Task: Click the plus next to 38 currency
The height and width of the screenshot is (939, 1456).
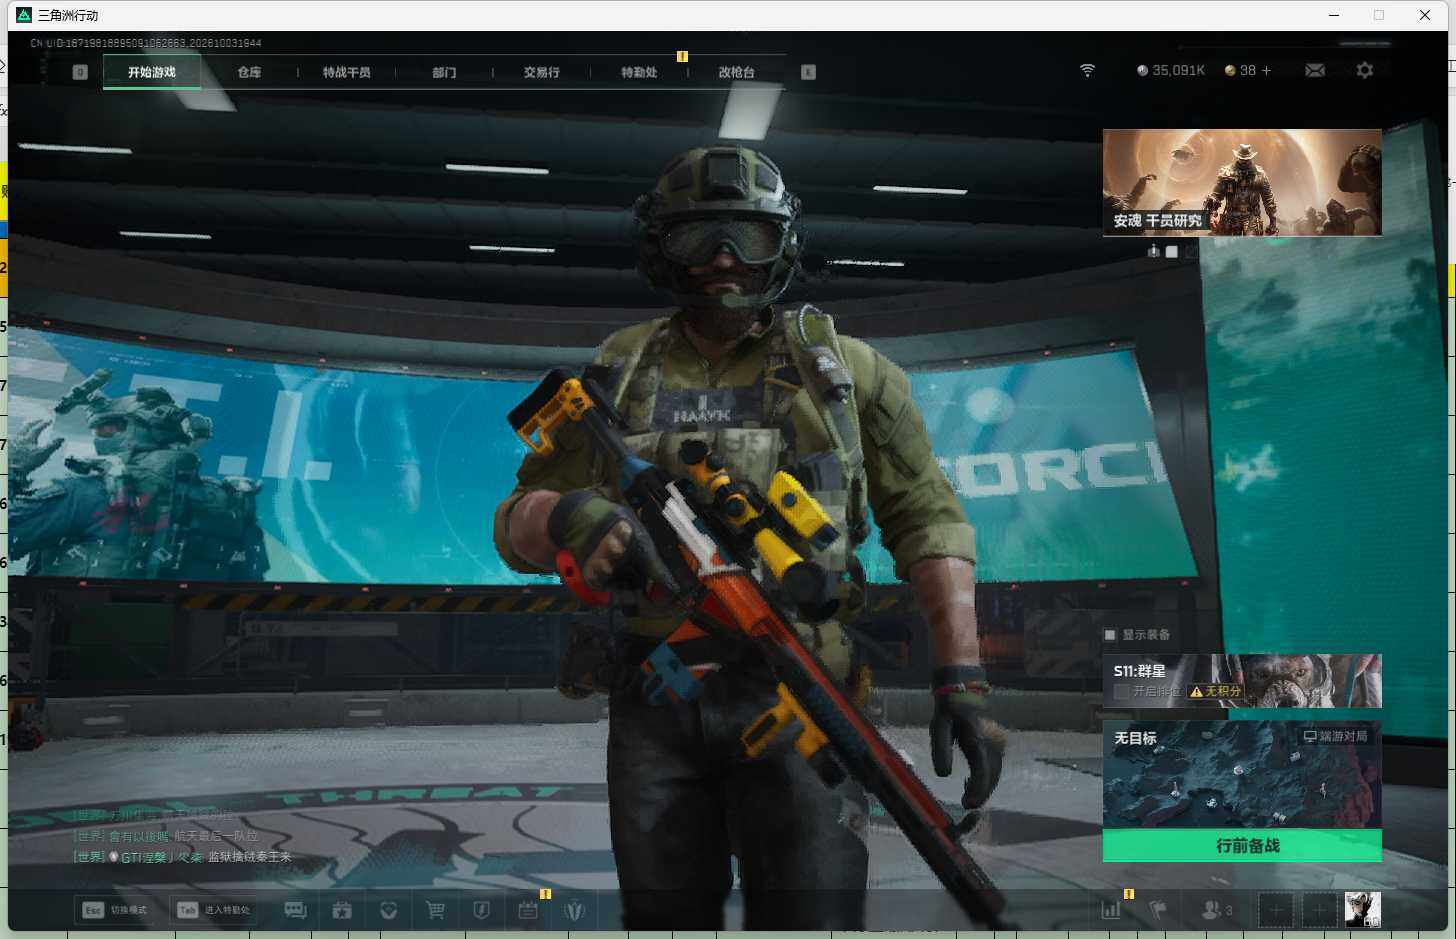Action: point(1266,70)
